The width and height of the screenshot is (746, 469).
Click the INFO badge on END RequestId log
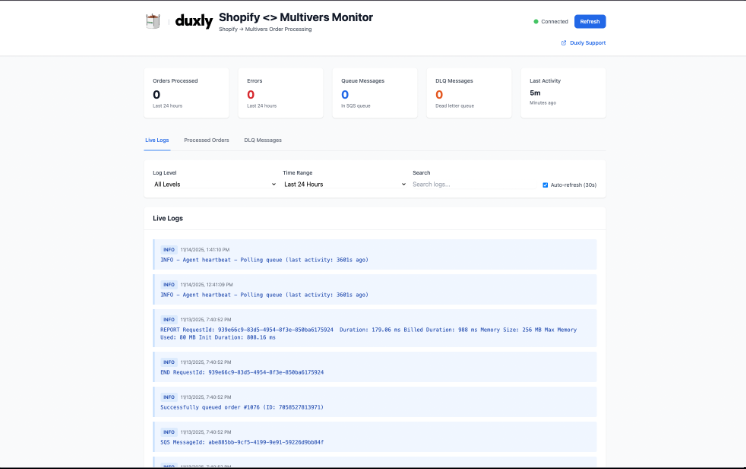pyautogui.click(x=169, y=362)
